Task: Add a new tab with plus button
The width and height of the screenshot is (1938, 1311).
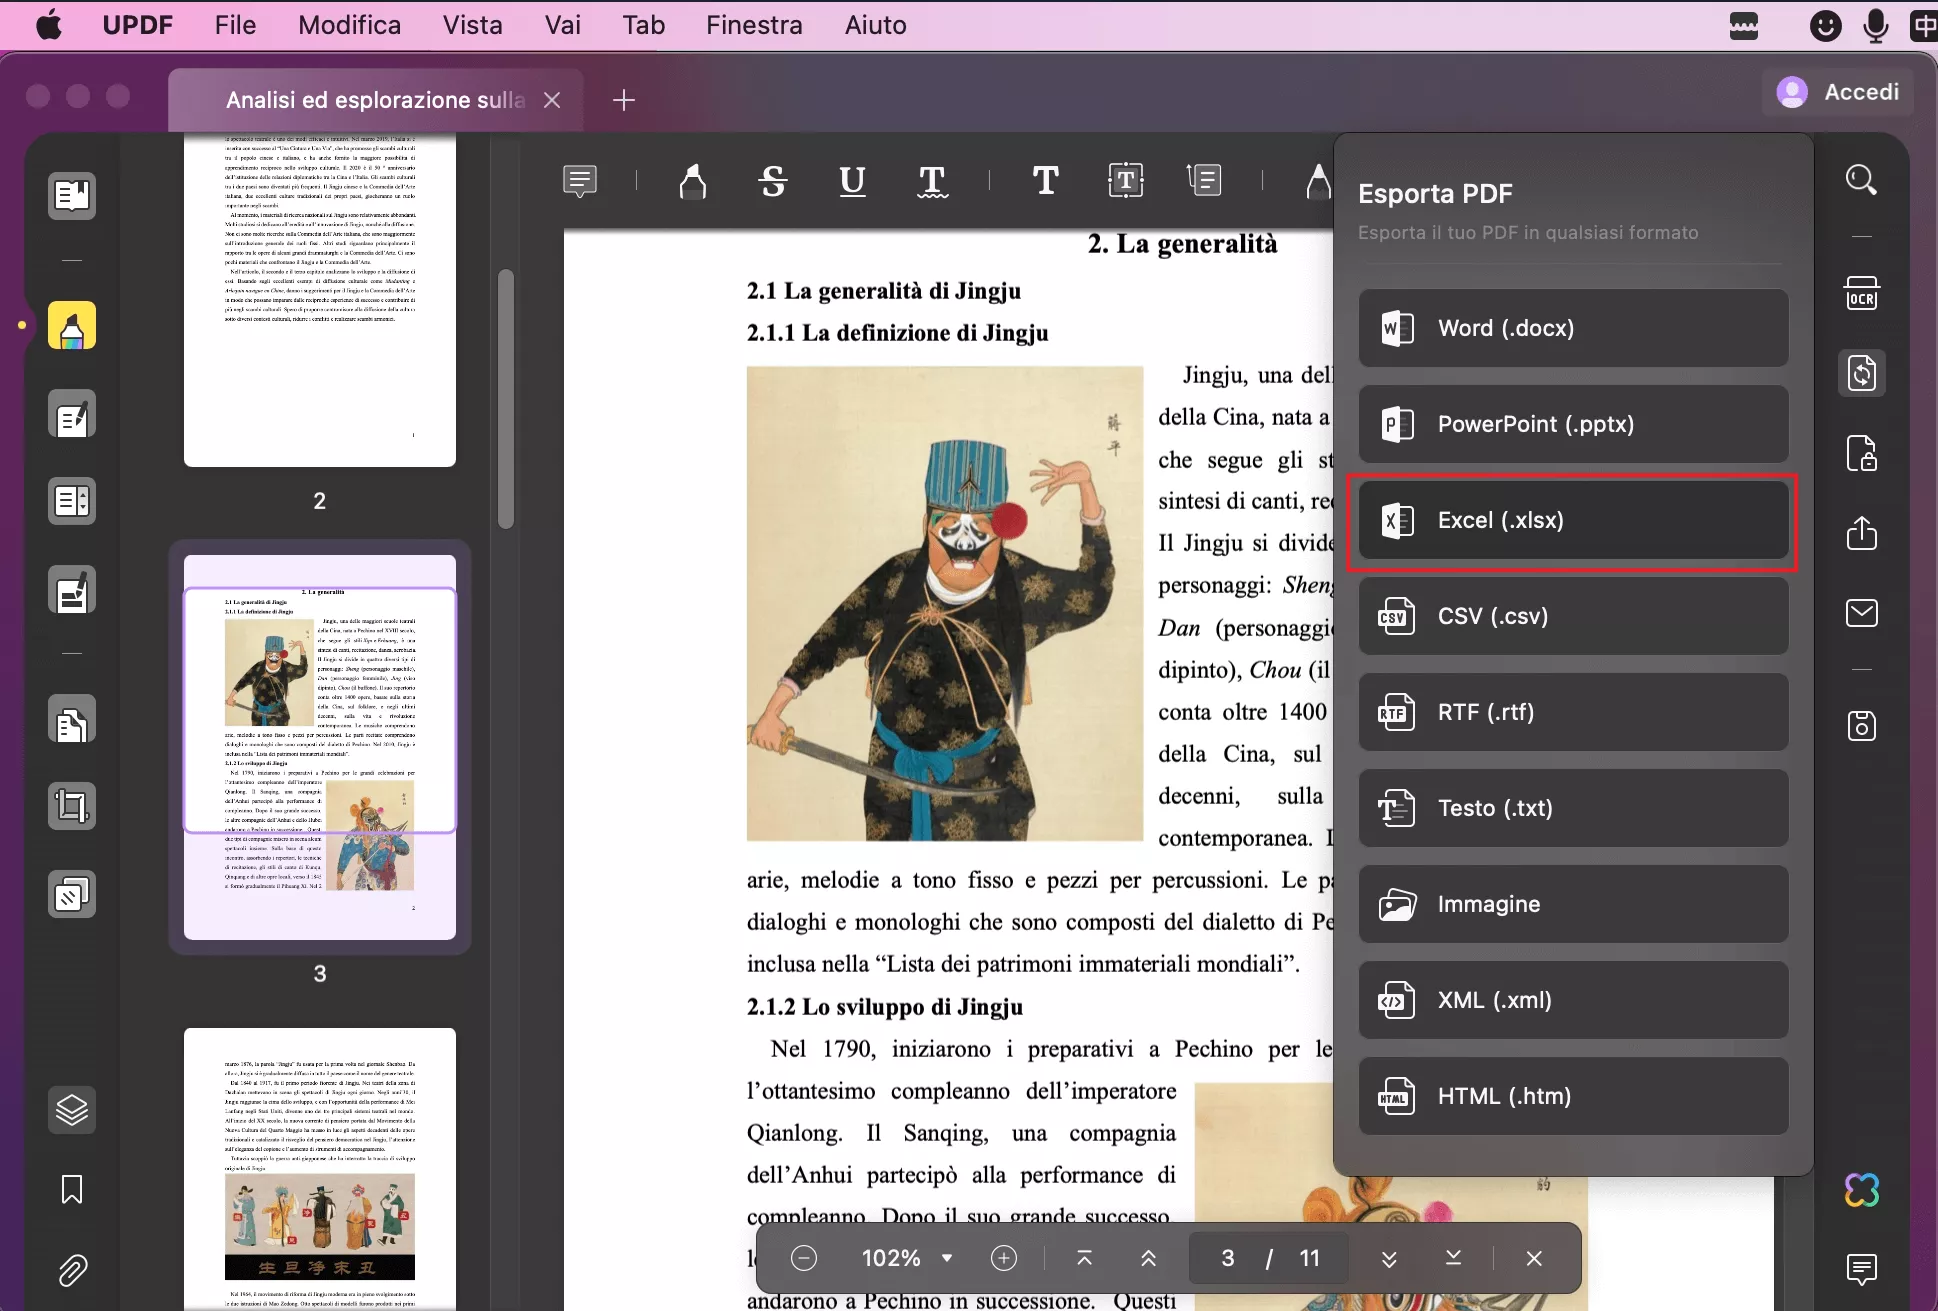Action: (624, 100)
